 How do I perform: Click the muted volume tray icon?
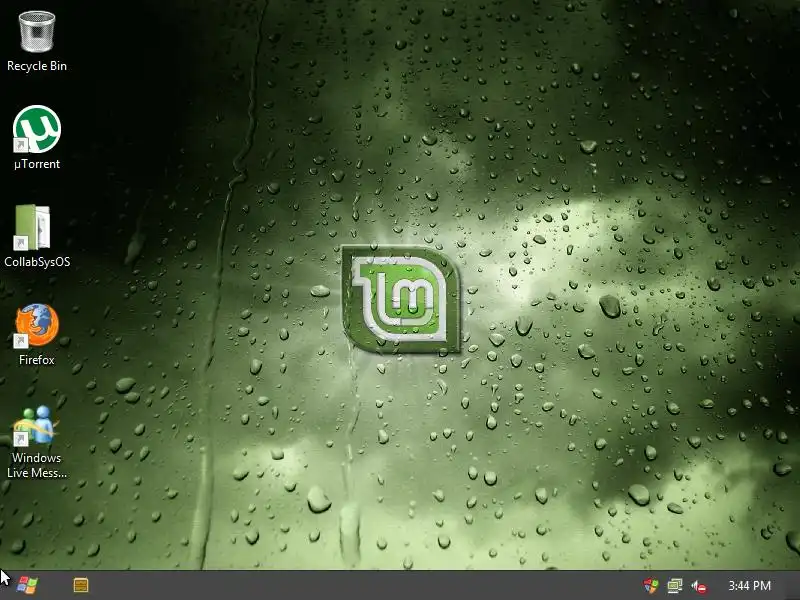699,586
